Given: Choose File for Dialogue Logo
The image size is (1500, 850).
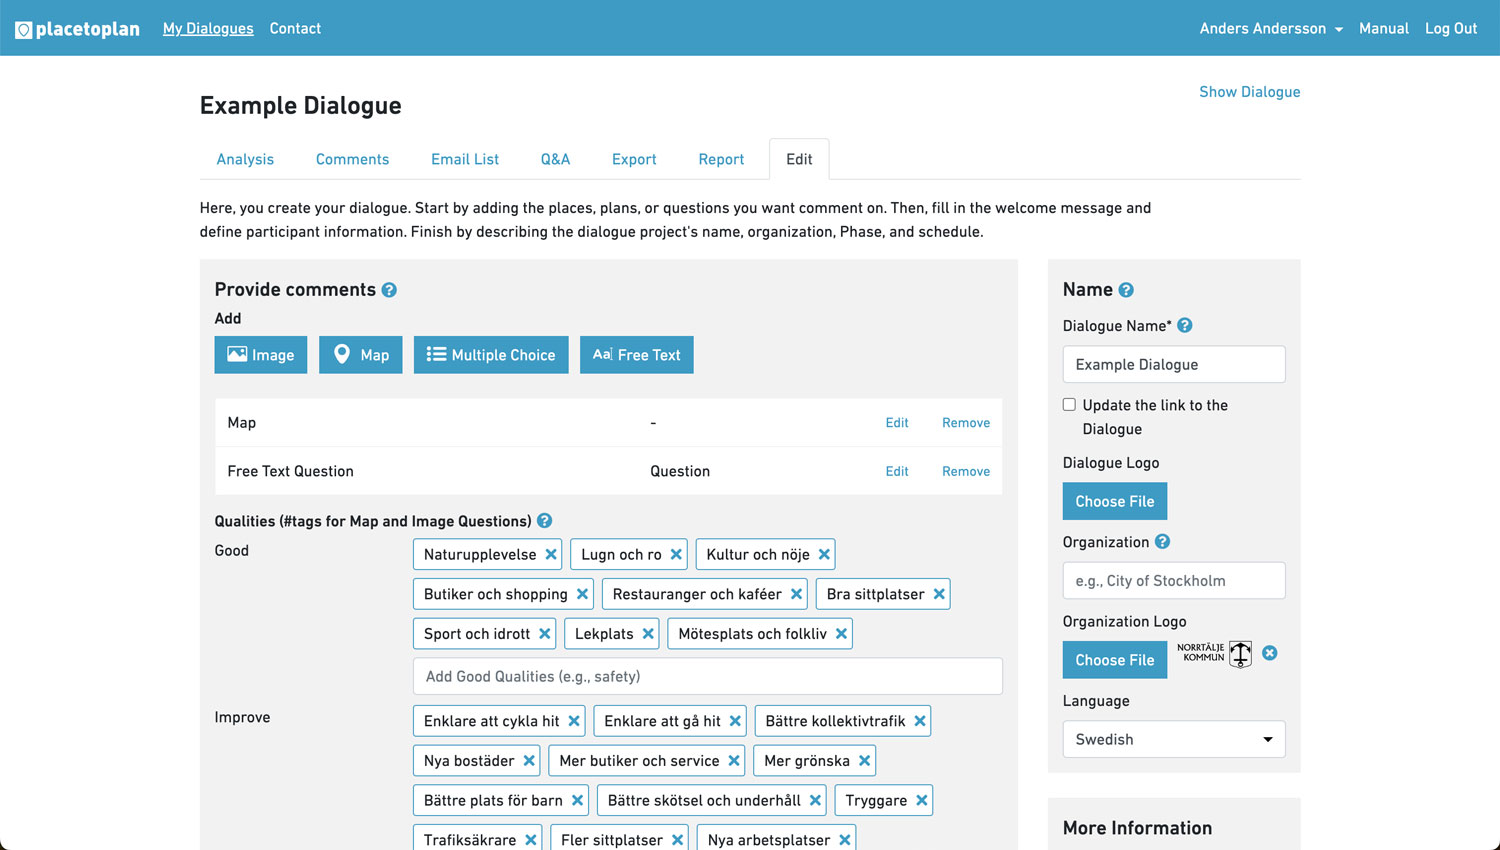Looking at the screenshot, I should (1114, 502).
